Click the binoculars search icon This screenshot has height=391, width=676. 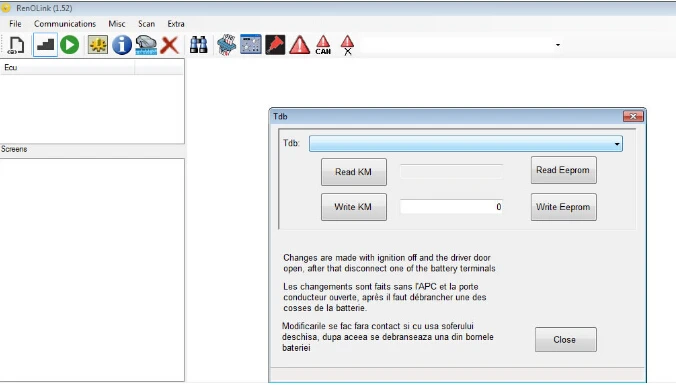[x=199, y=45]
